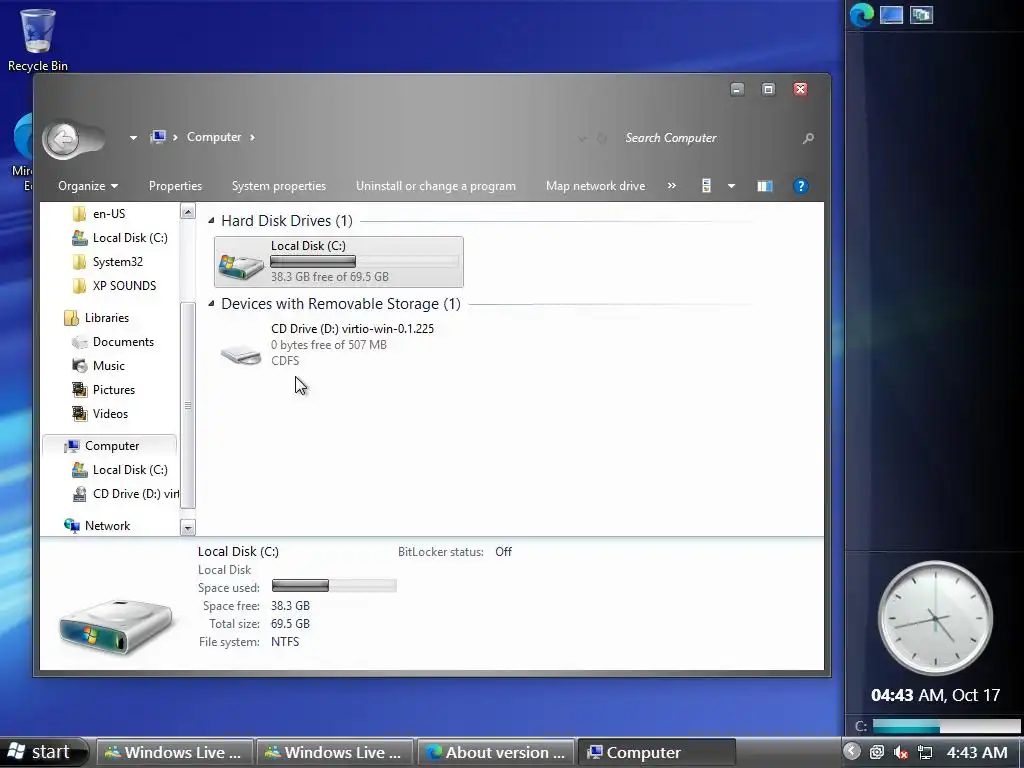This screenshot has height=768, width=1024.
Task: Click the third gadget icon in sidebar
Action: click(x=921, y=15)
